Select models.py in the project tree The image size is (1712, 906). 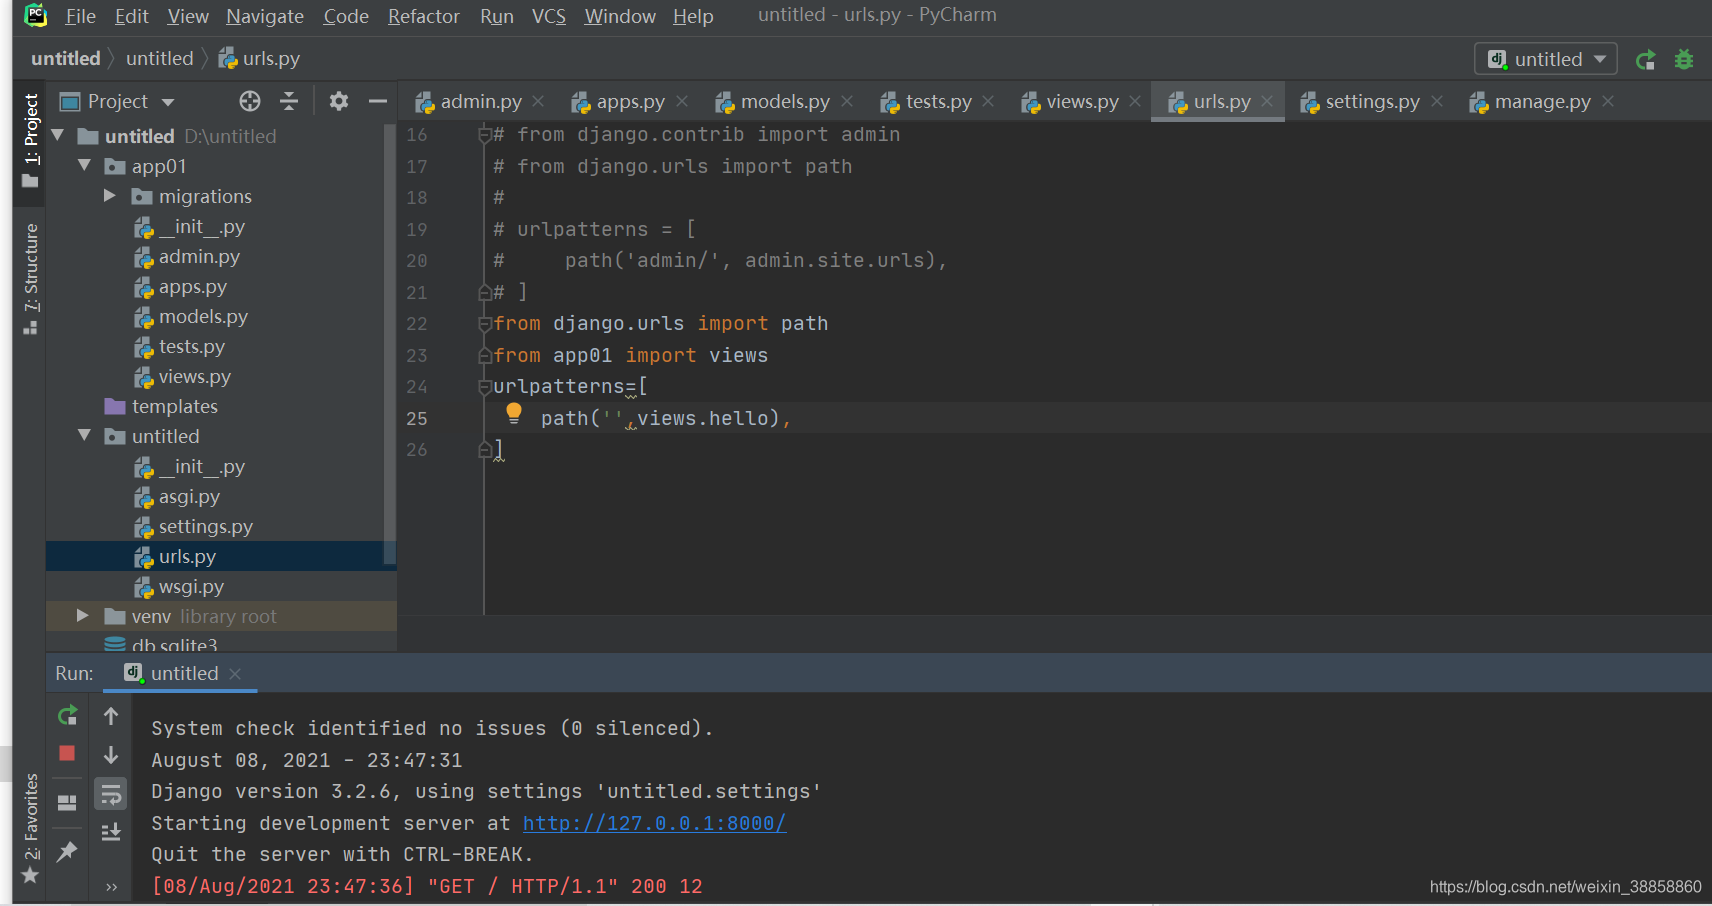(203, 316)
